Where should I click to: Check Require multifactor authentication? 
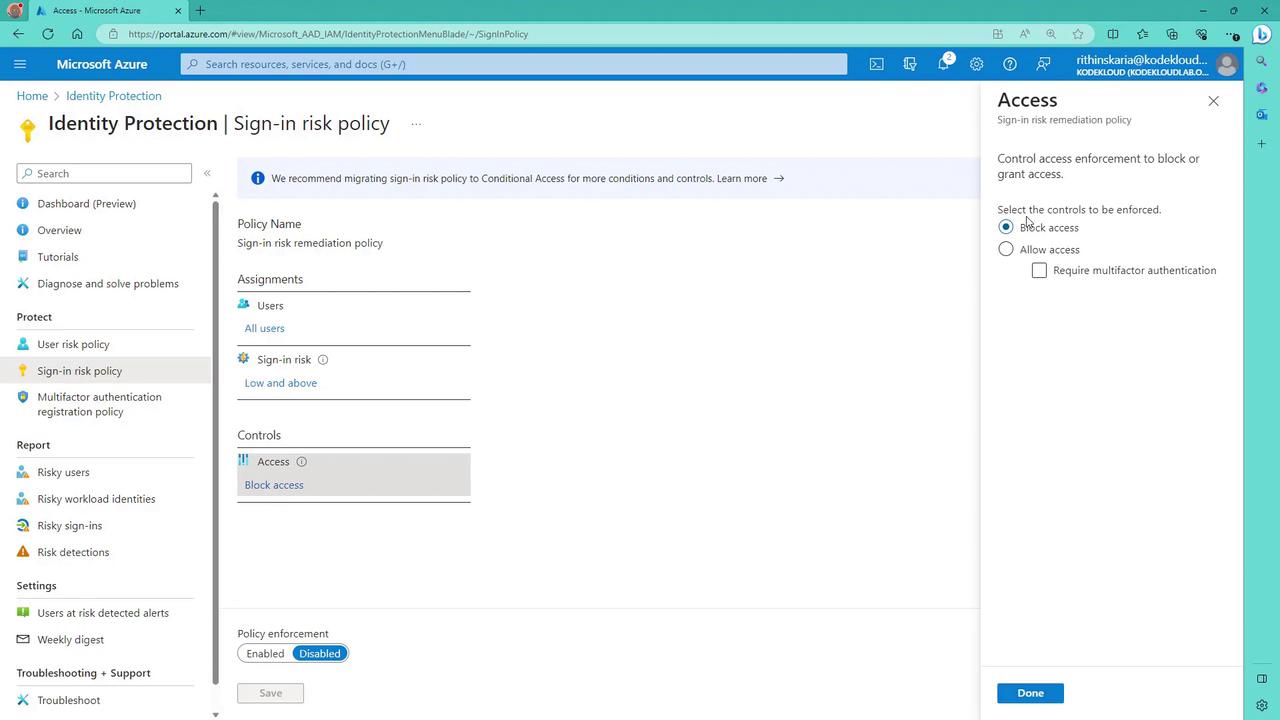[x=1039, y=270]
